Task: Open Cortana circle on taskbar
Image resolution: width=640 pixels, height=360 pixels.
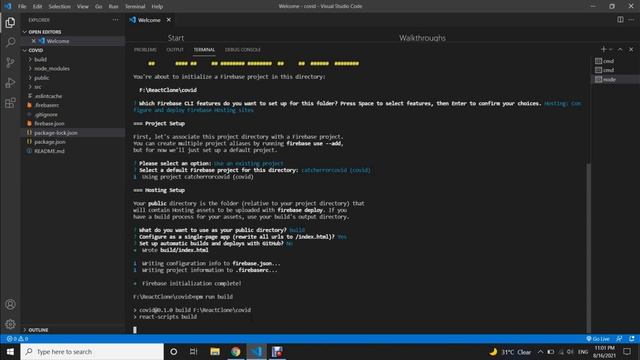Action: pyautogui.click(x=173, y=352)
